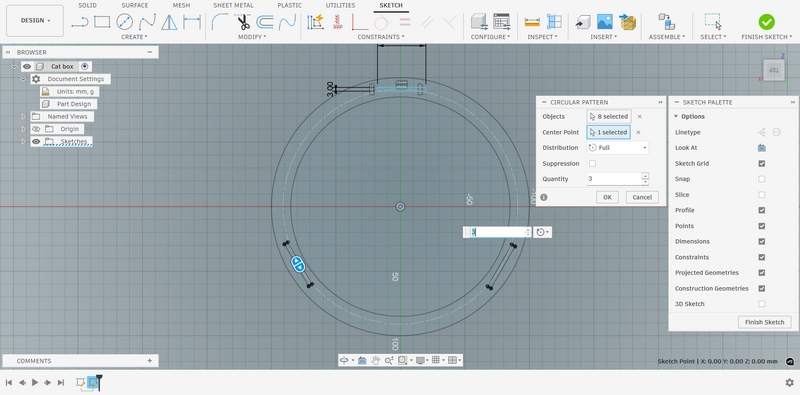Switch to the SHEET METAL tab
This screenshot has height=395, width=800.
click(233, 6)
